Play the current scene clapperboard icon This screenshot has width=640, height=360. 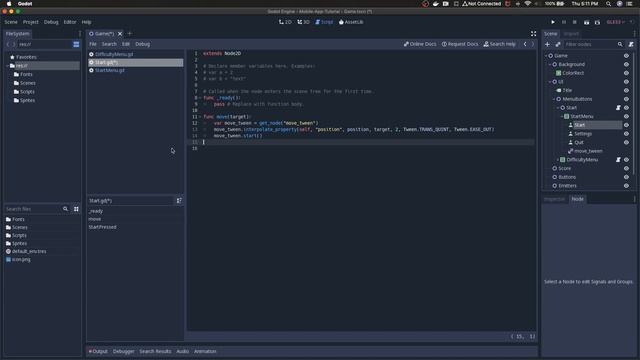[x=587, y=22]
